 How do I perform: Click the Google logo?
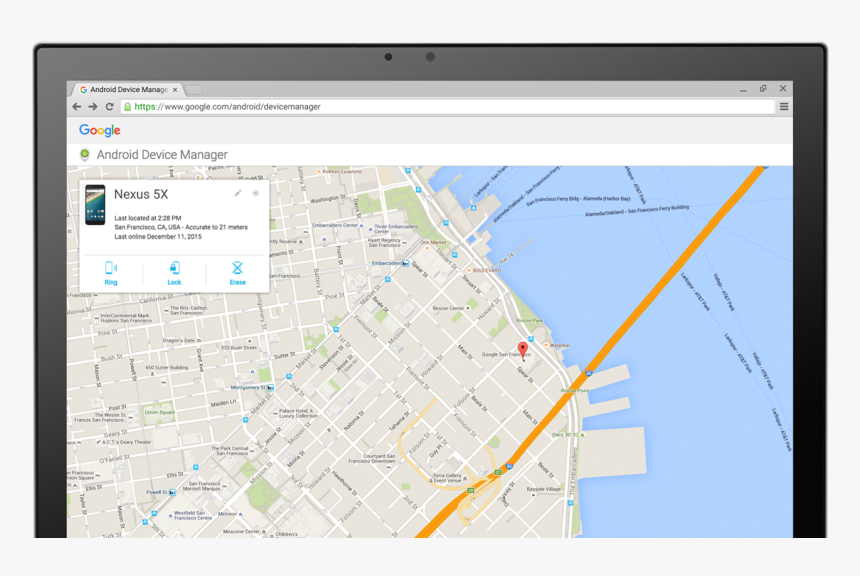[x=100, y=130]
